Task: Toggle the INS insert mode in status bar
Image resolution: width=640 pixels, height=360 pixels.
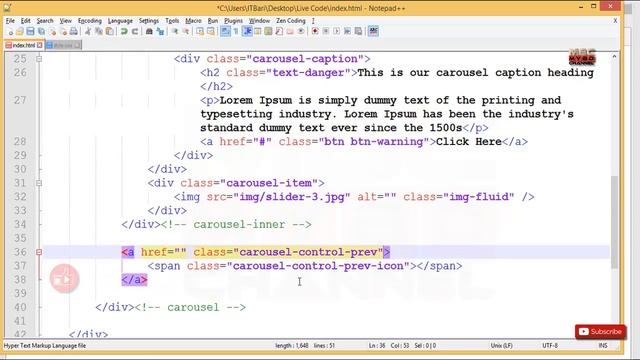Action: (603, 346)
